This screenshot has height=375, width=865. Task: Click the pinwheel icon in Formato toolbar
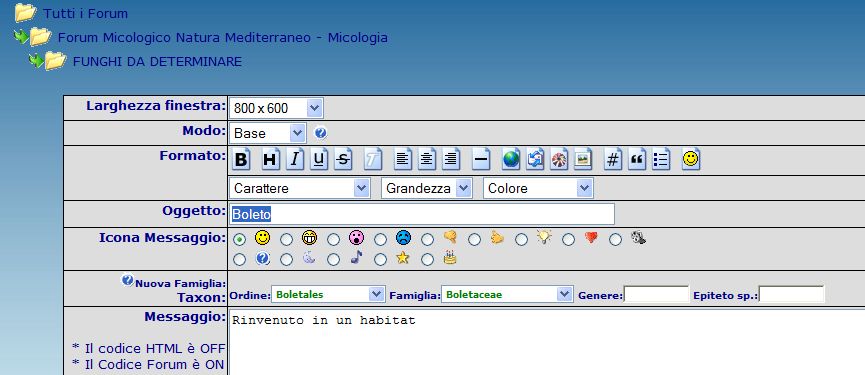point(559,160)
